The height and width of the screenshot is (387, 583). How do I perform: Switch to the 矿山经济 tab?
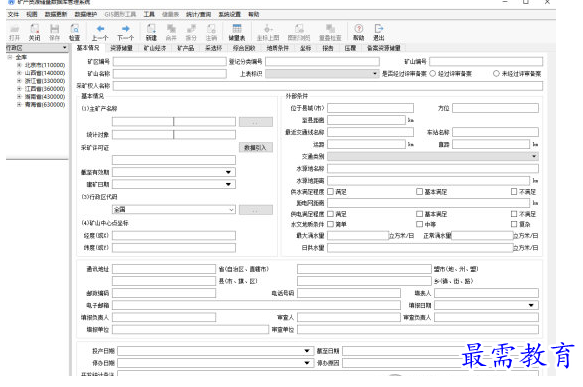point(155,48)
